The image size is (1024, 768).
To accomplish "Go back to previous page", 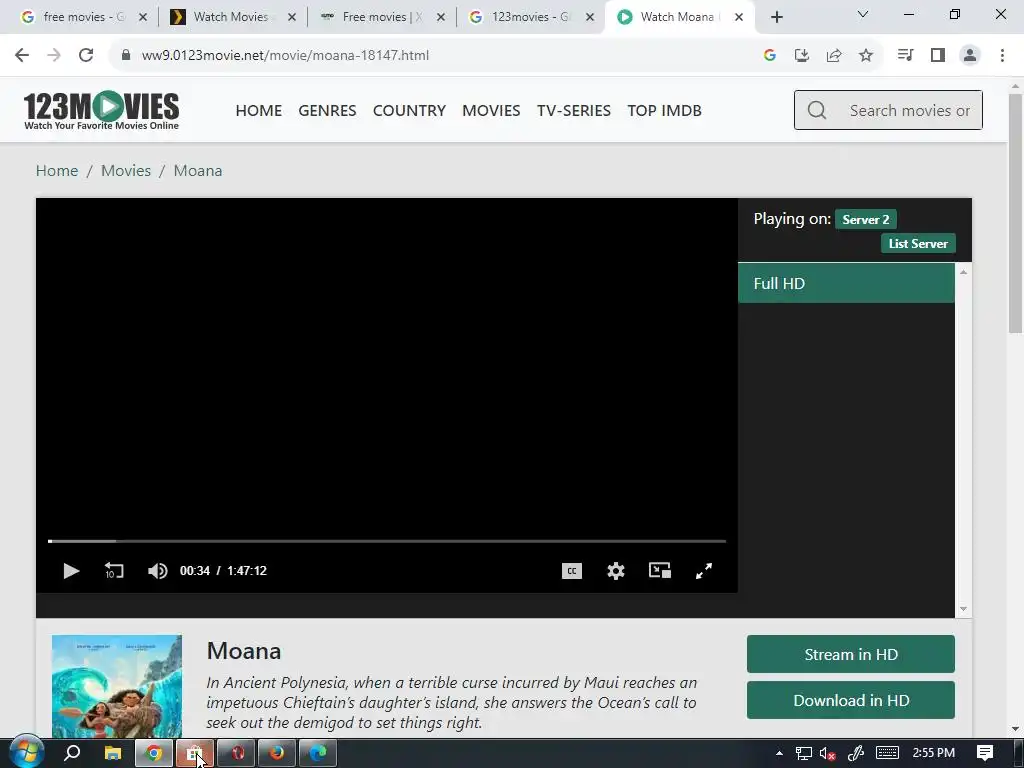I will tap(22, 56).
